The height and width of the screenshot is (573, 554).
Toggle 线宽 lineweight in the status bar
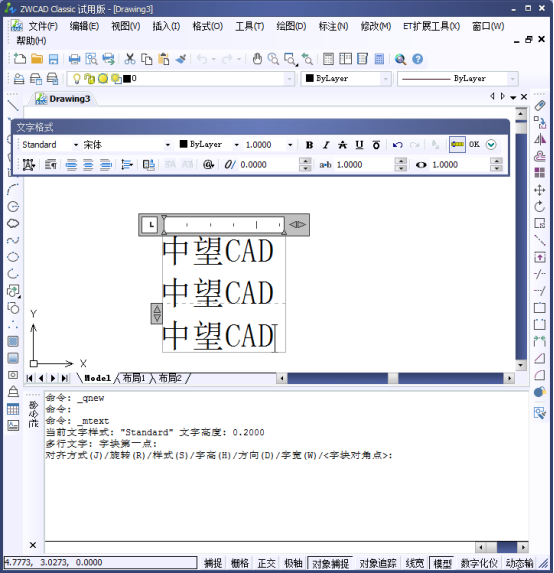[415, 563]
